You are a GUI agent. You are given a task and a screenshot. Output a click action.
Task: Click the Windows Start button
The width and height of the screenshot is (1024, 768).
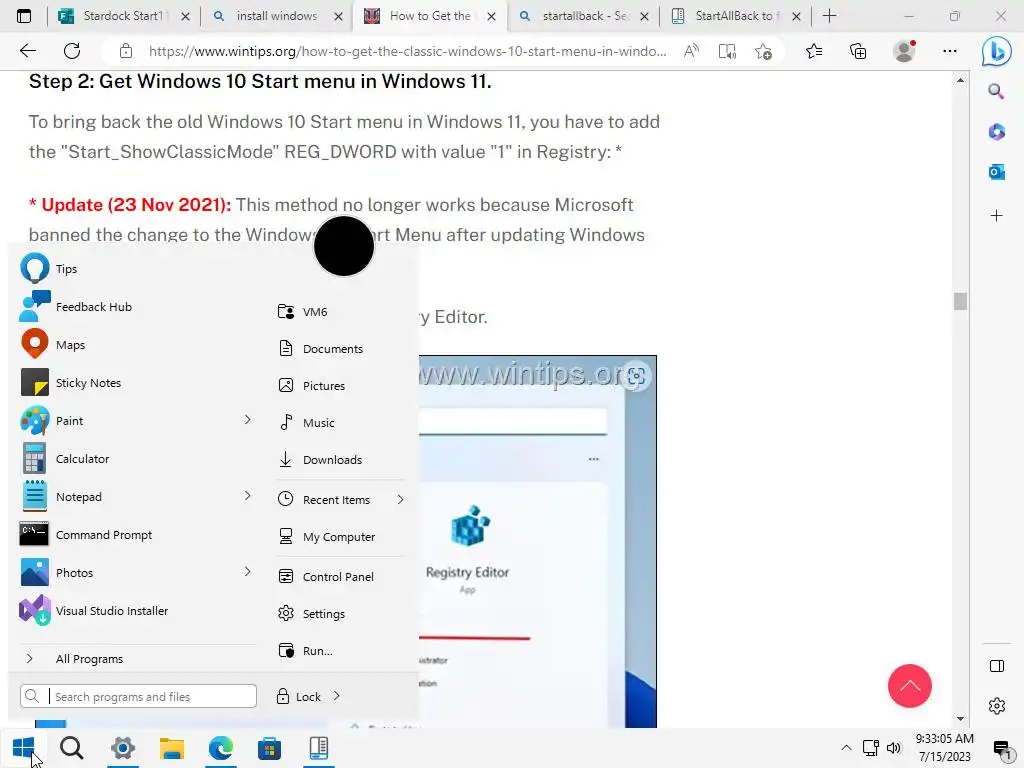24,748
